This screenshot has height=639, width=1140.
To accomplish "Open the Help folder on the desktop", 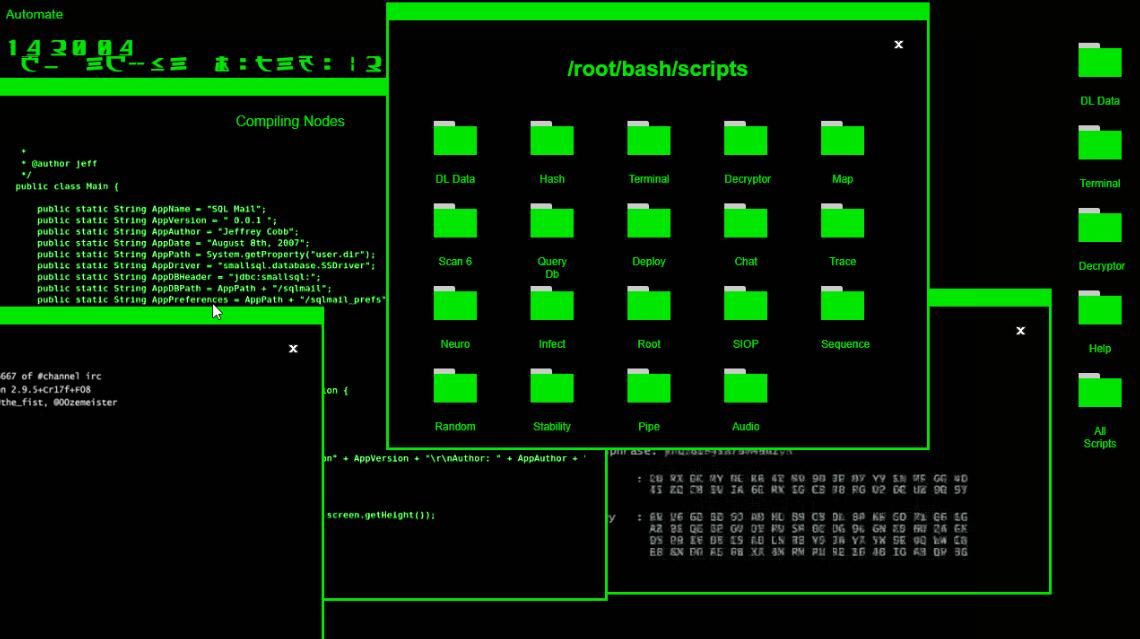I will pos(1099,308).
